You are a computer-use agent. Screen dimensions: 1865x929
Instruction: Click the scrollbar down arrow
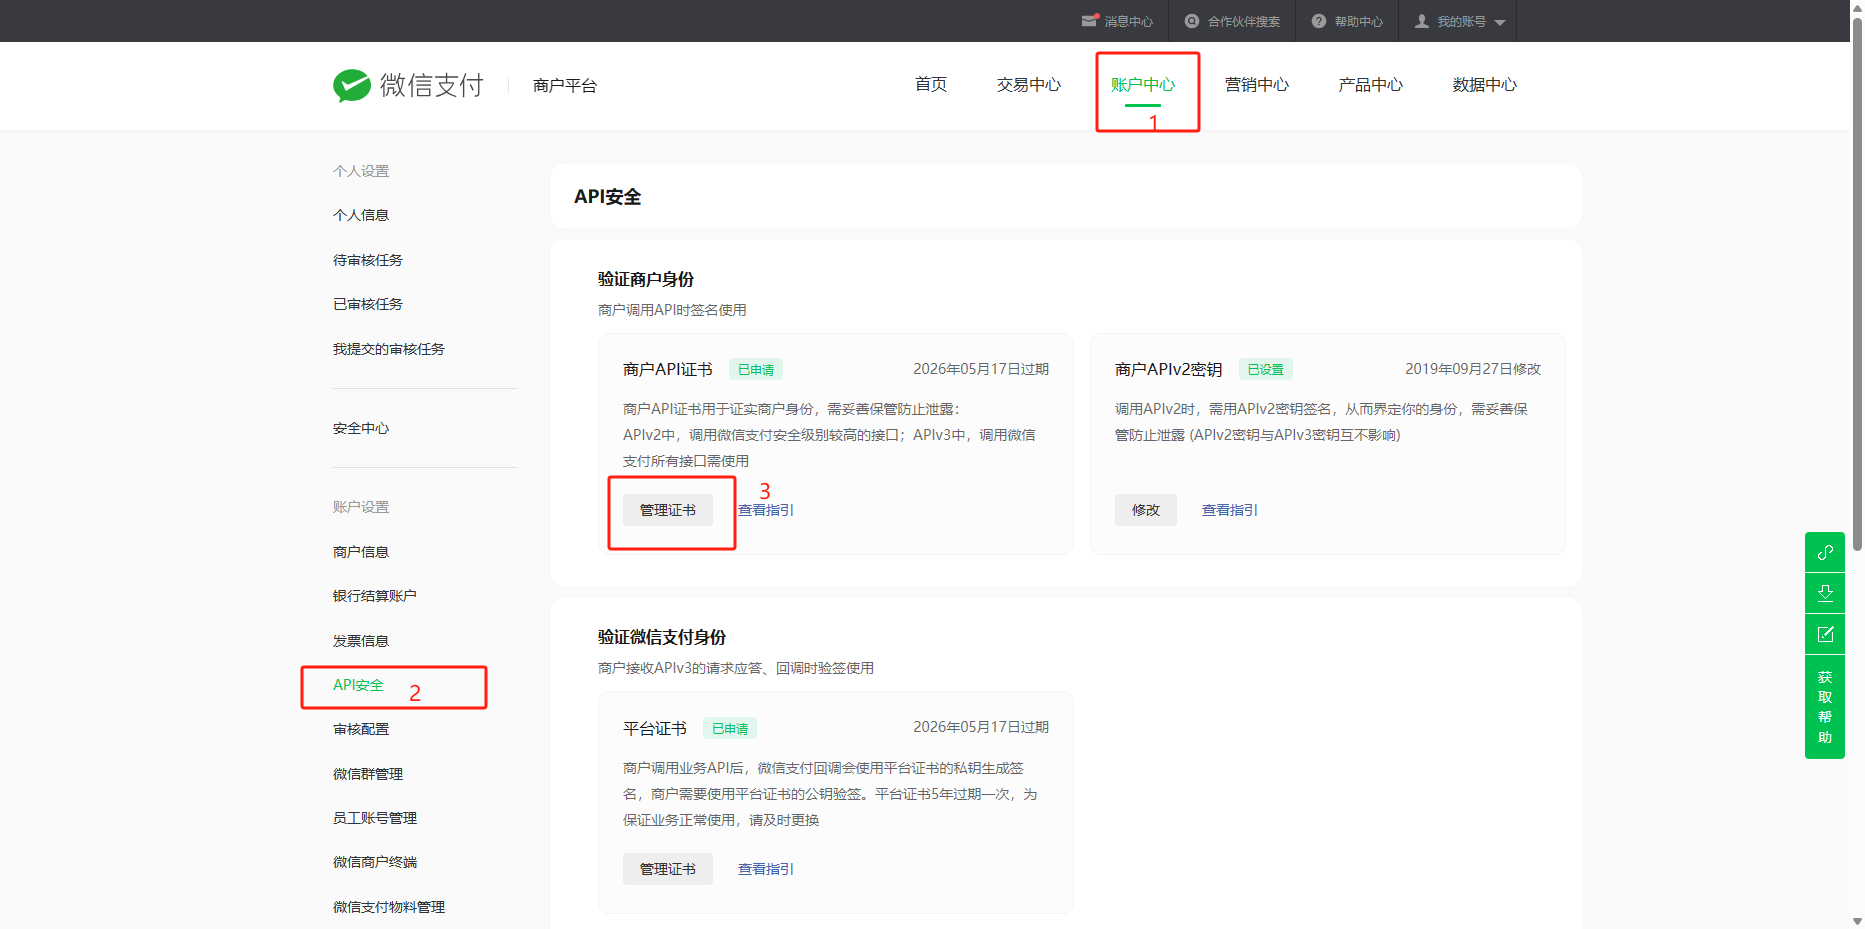point(1857,921)
